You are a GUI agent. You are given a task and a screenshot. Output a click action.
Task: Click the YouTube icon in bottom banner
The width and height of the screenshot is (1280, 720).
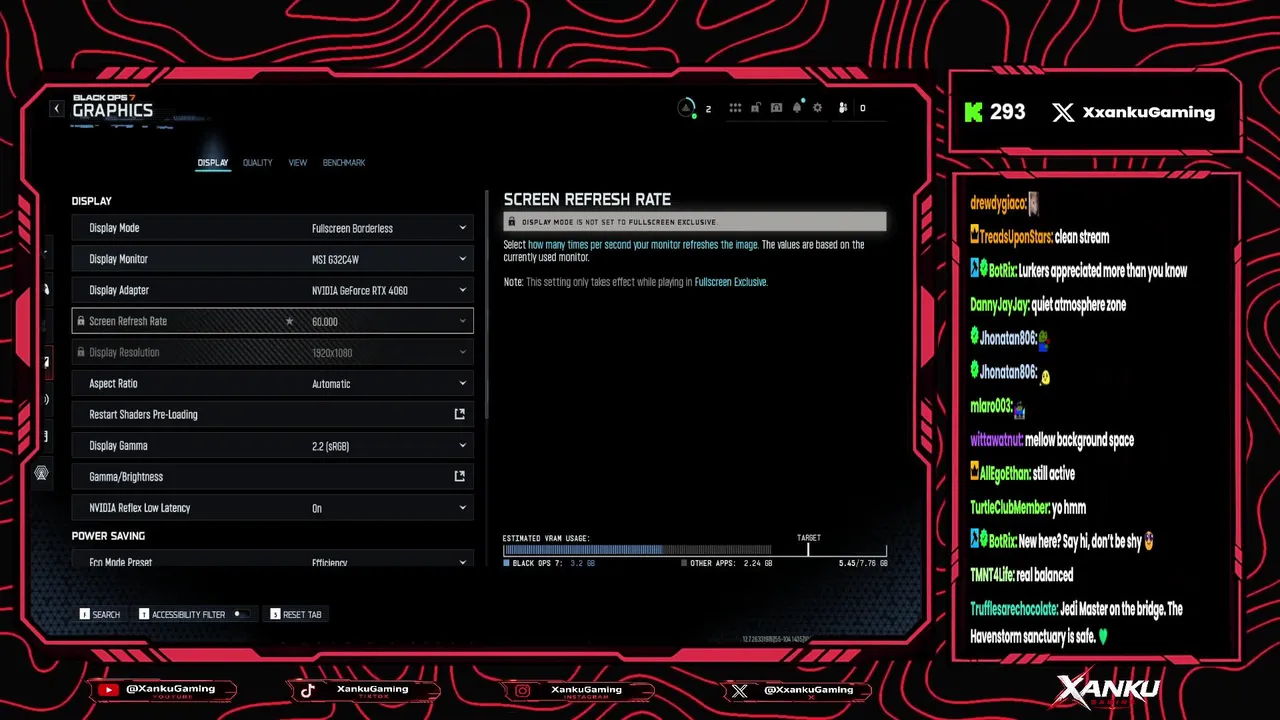(x=107, y=689)
